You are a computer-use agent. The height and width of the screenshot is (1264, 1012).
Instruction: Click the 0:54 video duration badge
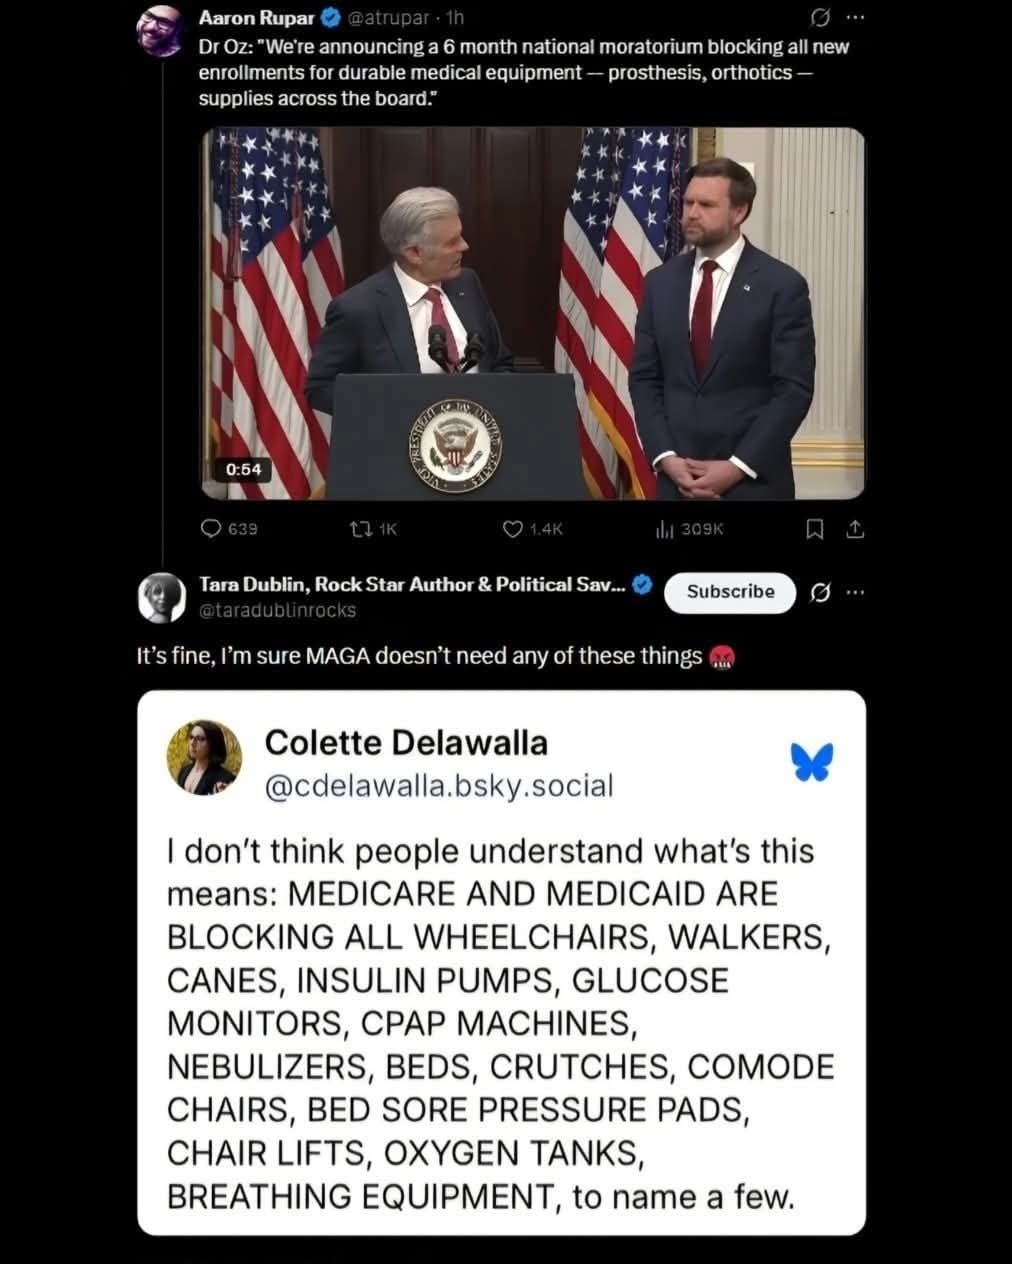point(243,469)
